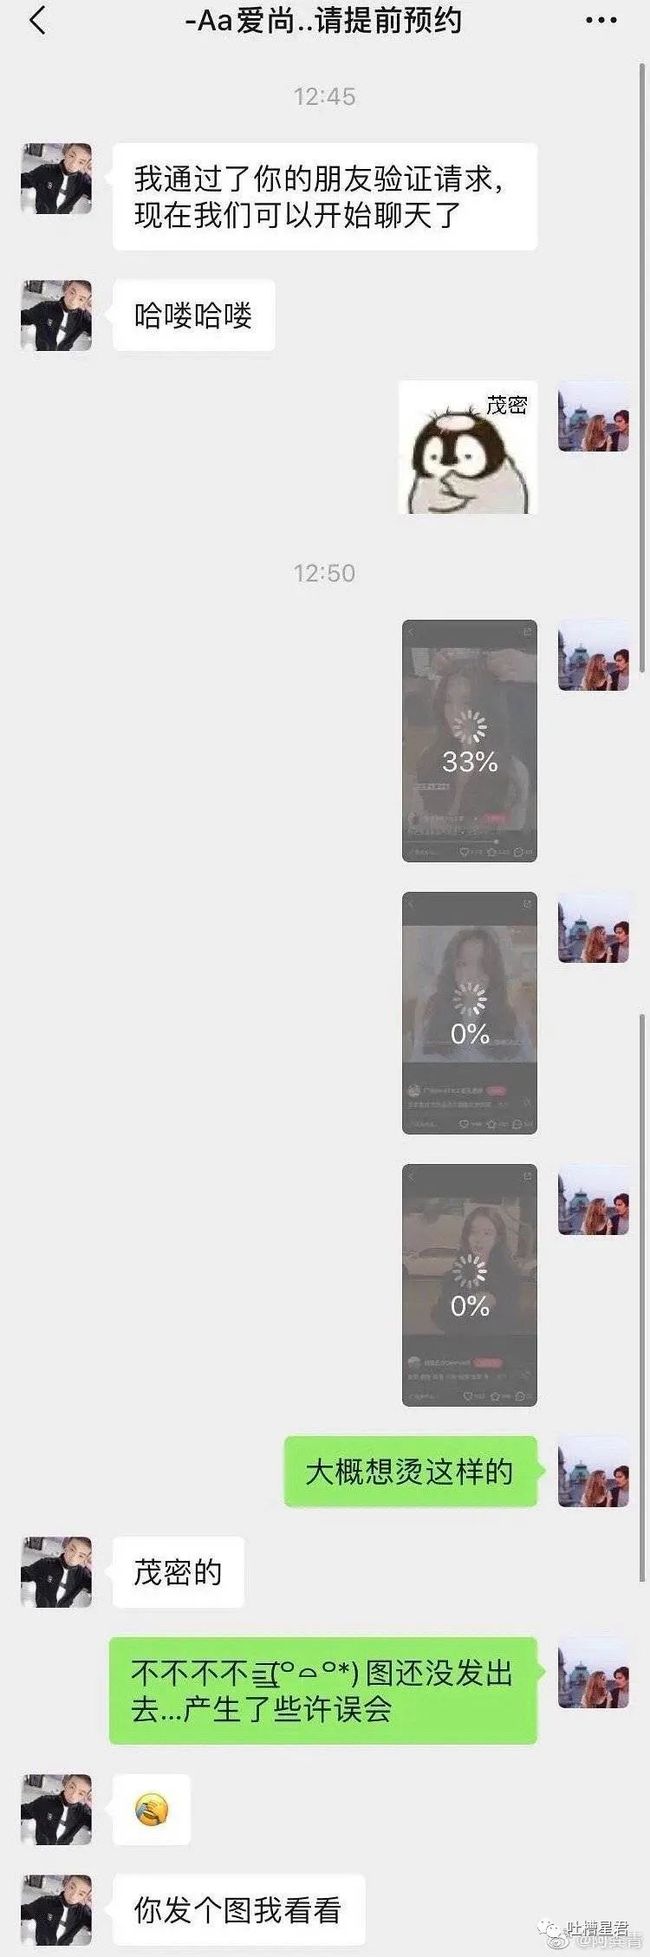Open contact avatar beside the emoji message
650x1957 pixels.
56,1810
